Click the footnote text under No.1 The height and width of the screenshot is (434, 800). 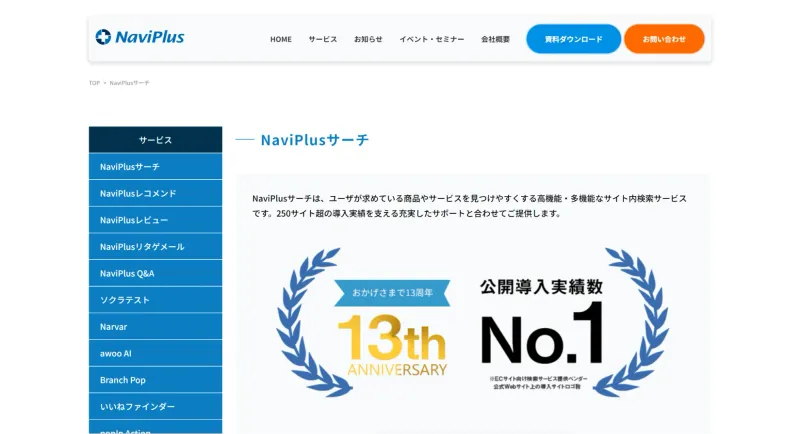click(537, 383)
